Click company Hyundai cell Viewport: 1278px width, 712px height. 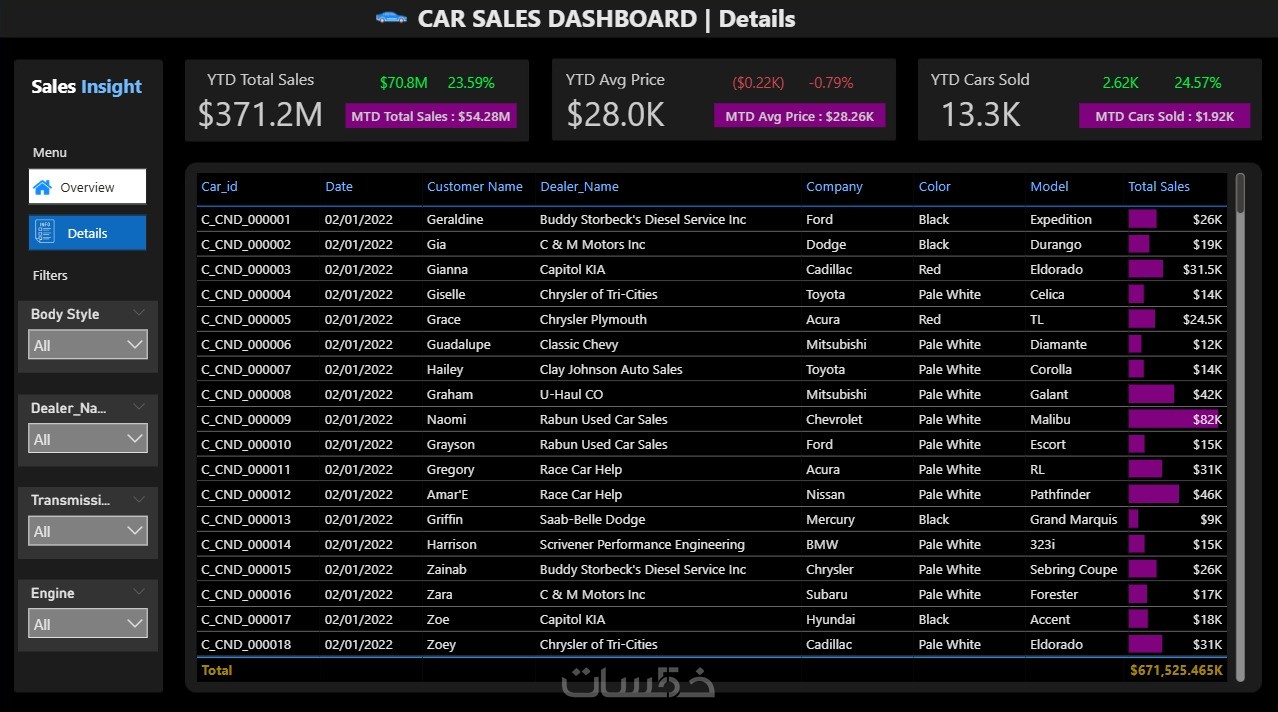pos(830,619)
